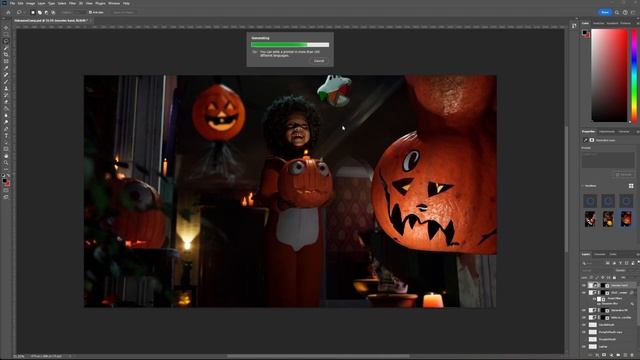Select the Hand tool

(x=6, y=156)
